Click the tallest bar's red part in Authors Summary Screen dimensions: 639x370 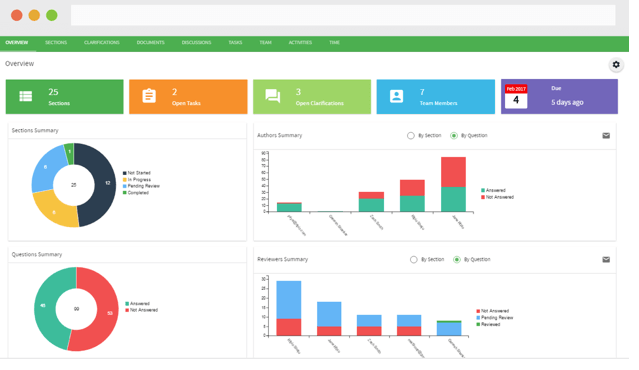click(453, 172)
